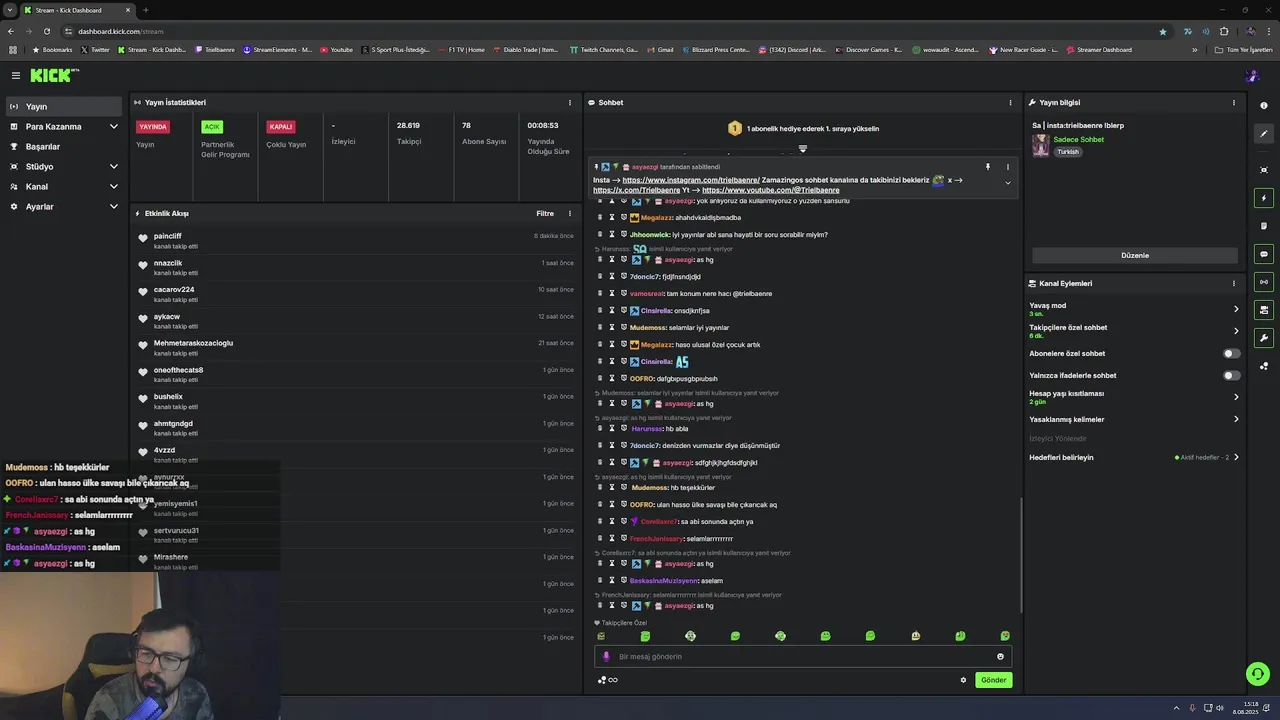Open Yasaklanmış kelimeler settings
The height and width of the screenshot is (720, 1280).
coord(1134,419)
